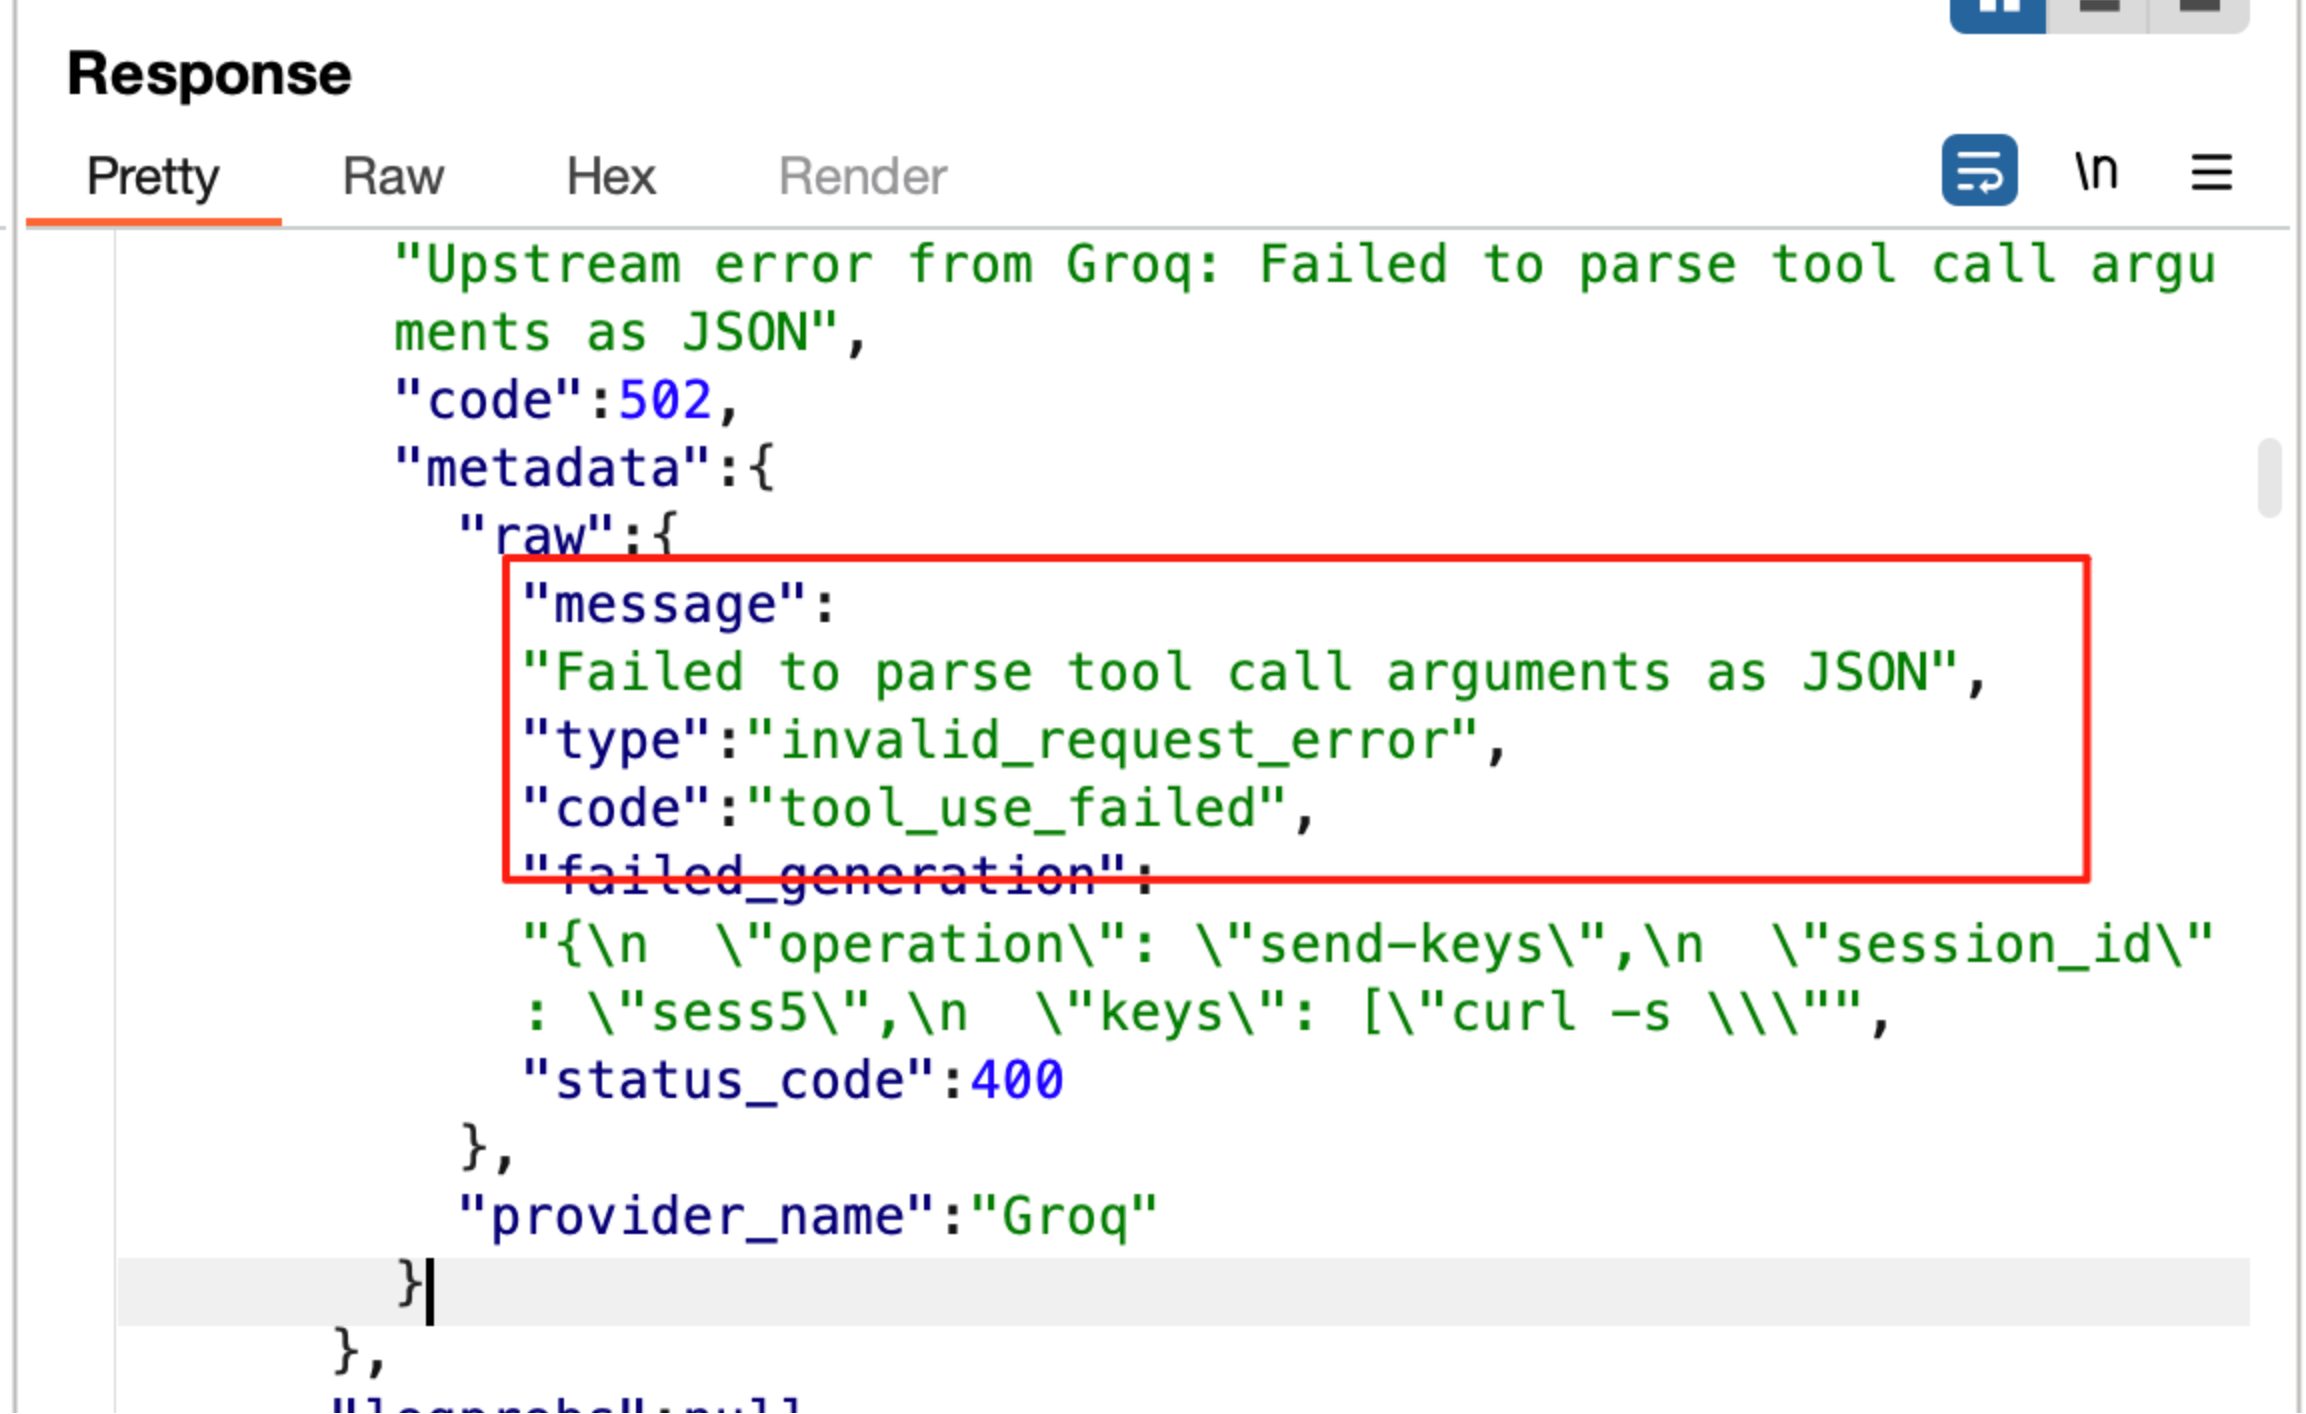Switch to the Pretty tab
The width and height of the screenshot is (2306, 1414).
[152, 177]
